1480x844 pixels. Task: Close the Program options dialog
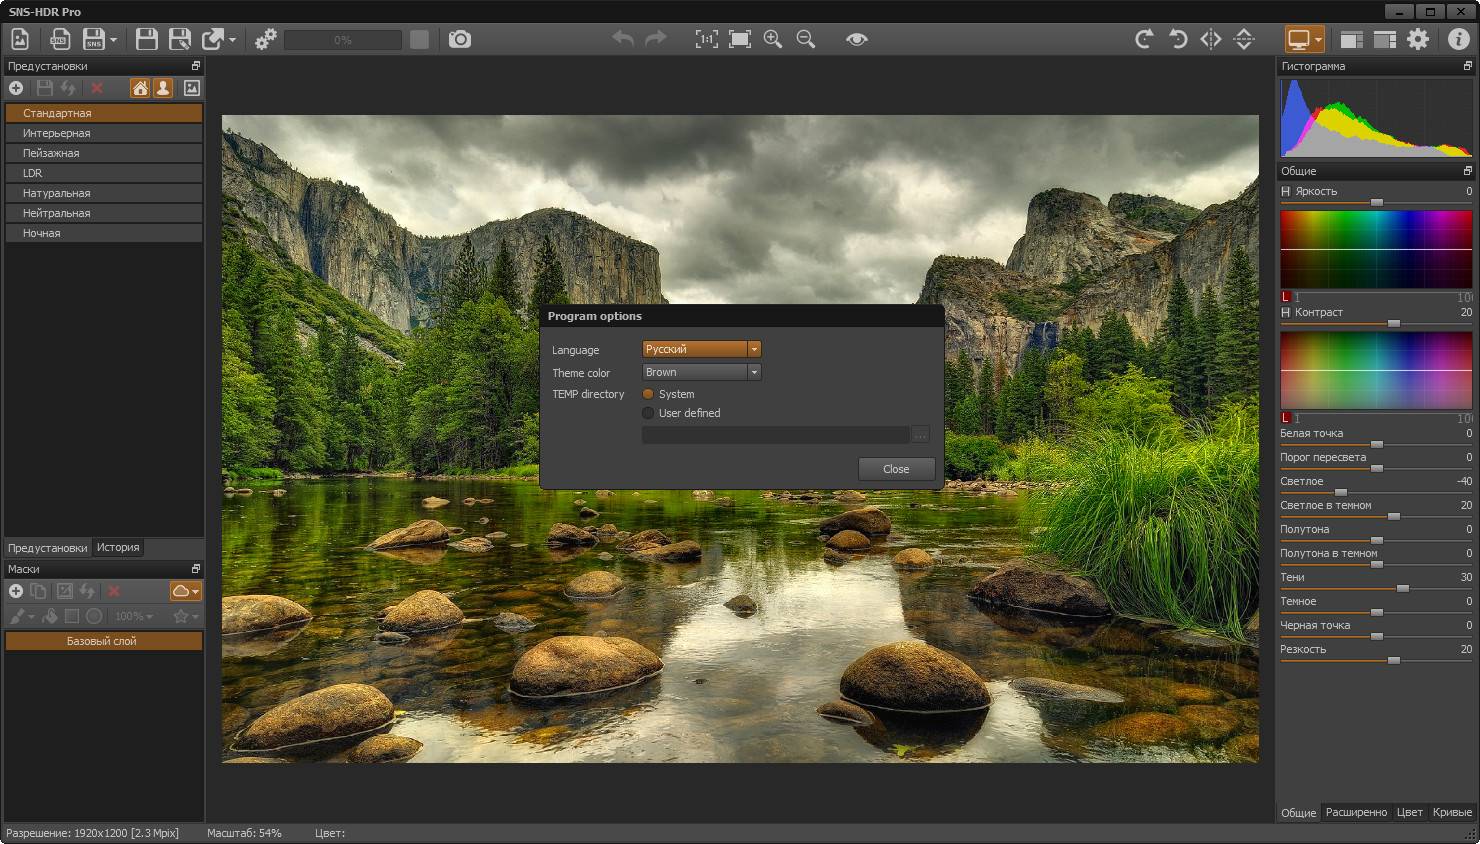click(896, 469)
